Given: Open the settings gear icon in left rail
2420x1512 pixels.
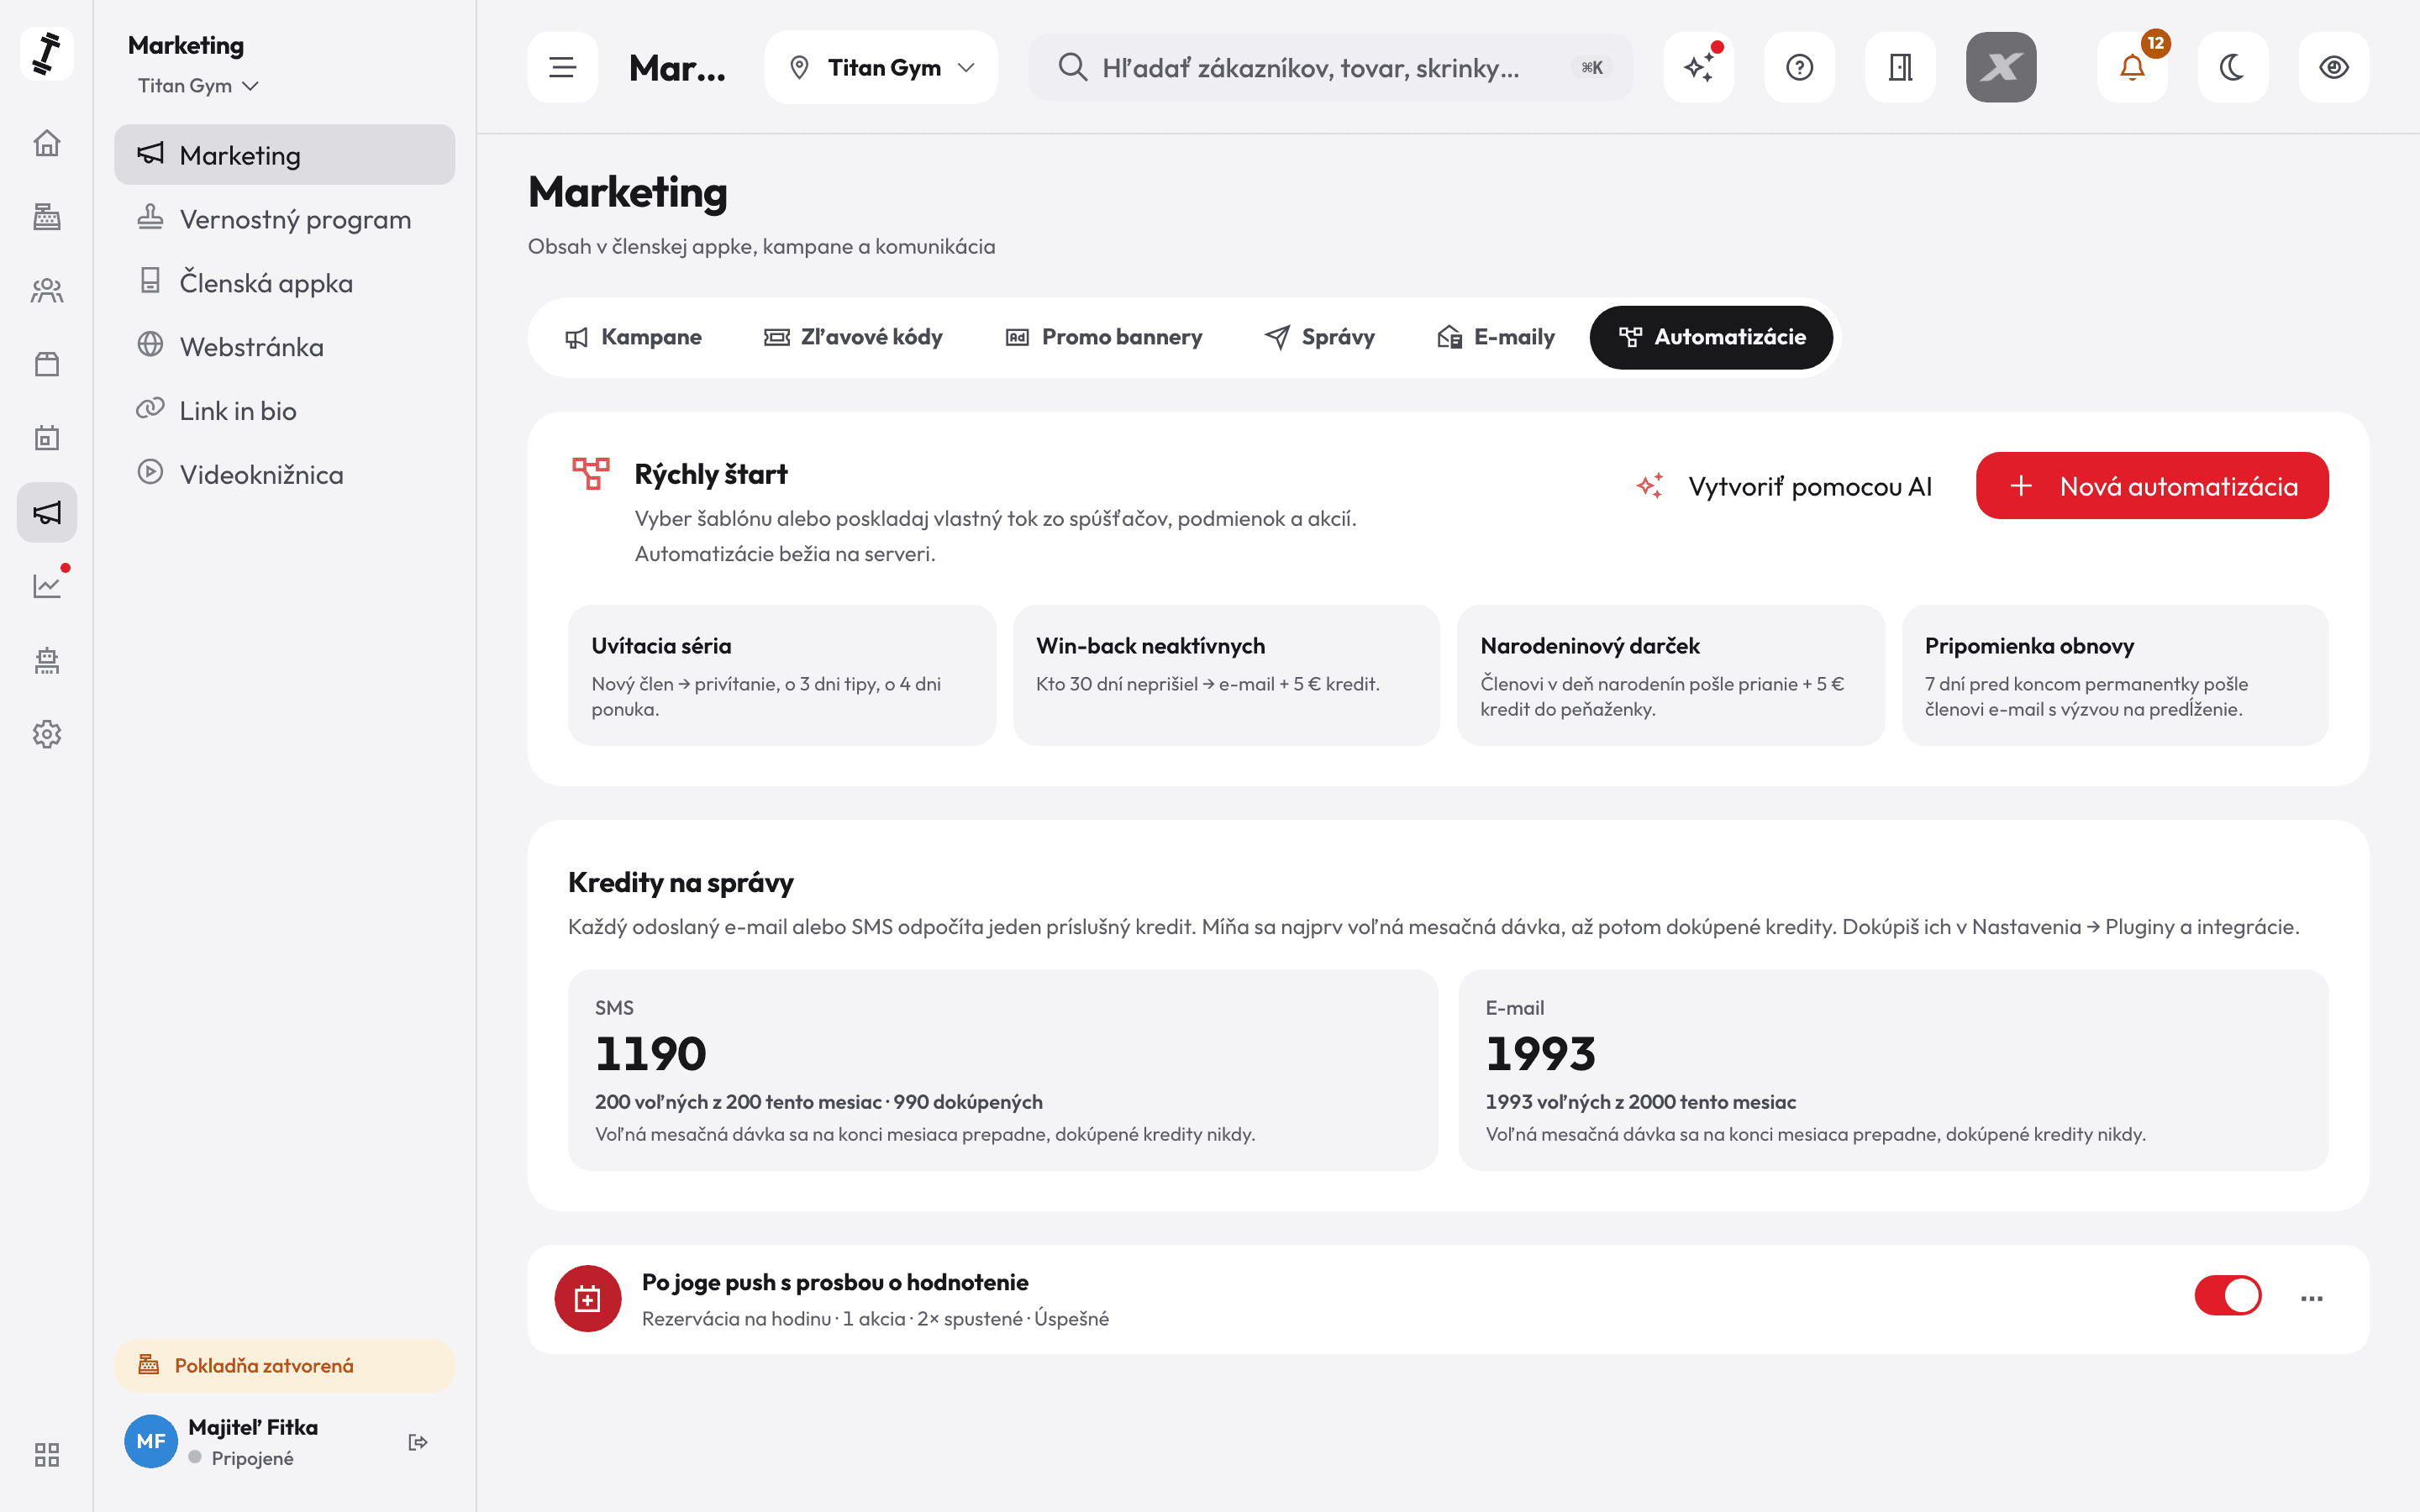Looking at the screenshot, I should (47, 734).
